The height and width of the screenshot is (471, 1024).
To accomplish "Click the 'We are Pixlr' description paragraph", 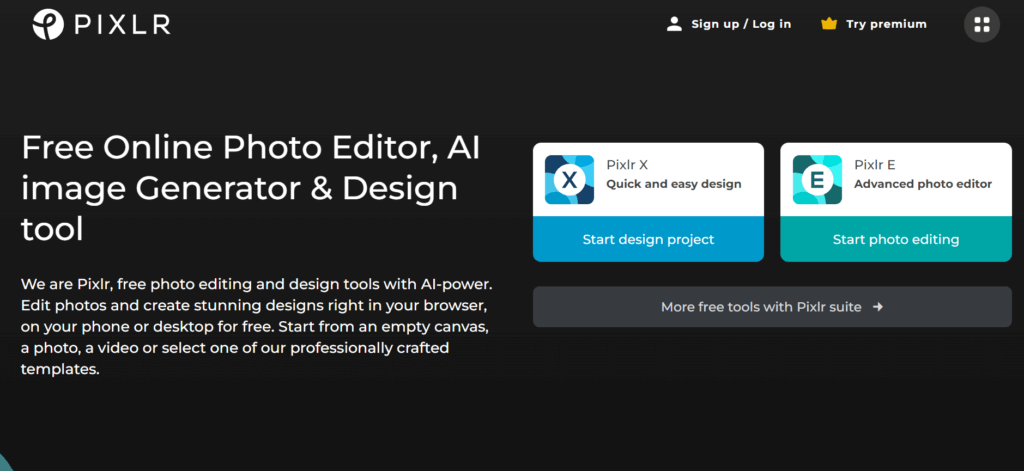I will coord(256,327).
